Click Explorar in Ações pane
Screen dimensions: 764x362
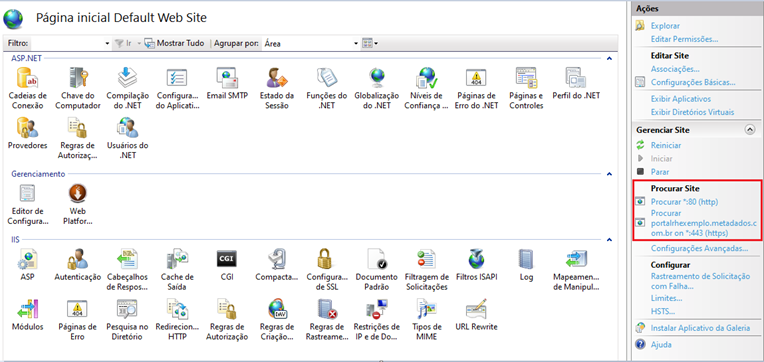click(665, 26)
